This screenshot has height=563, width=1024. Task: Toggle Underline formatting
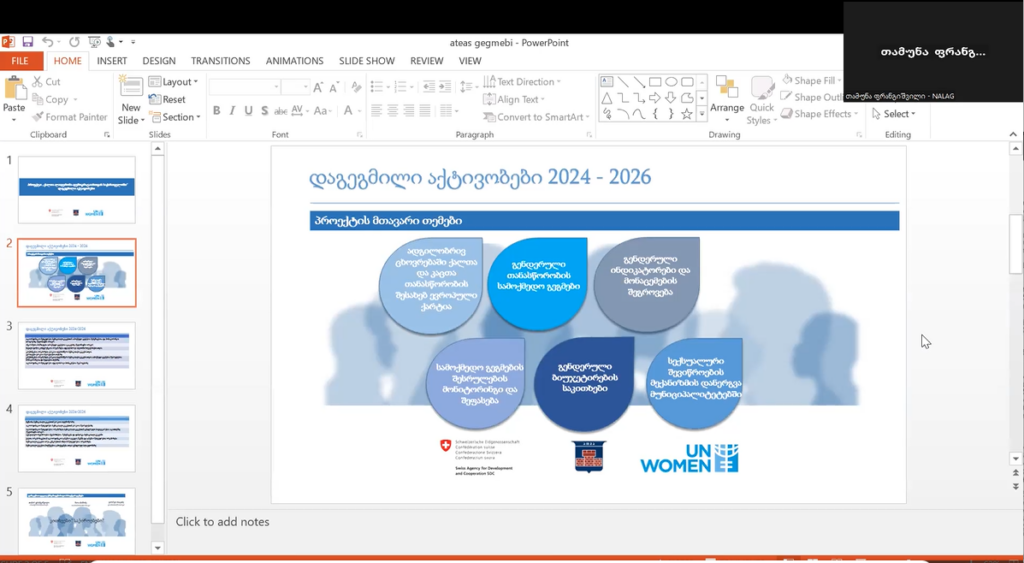[247, 111]
